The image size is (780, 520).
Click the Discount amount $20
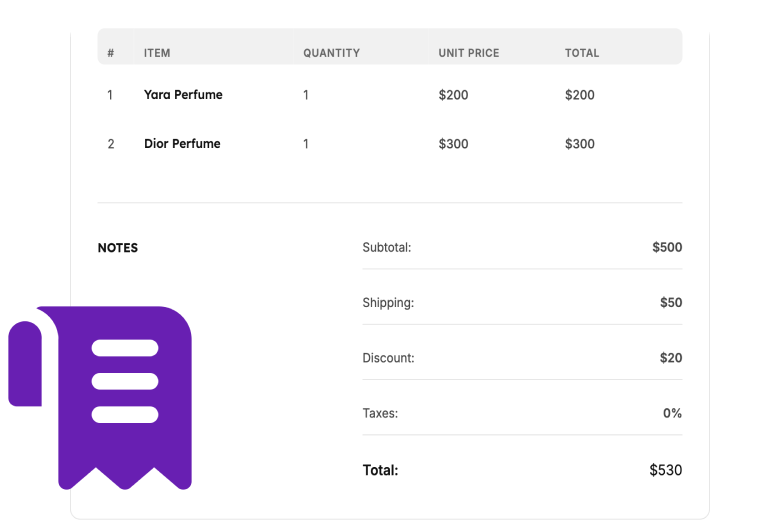coord(671,358)
